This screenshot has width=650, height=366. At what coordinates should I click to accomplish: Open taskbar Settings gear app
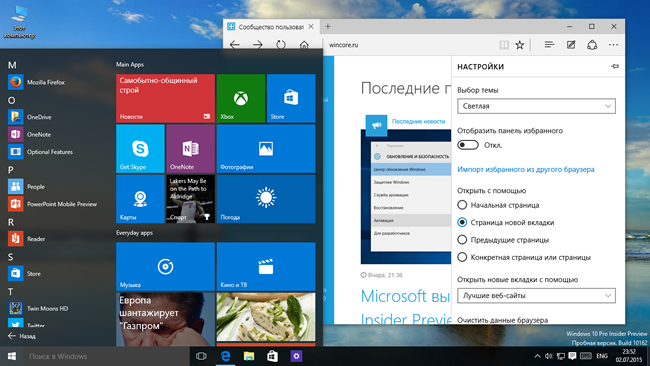296,356
